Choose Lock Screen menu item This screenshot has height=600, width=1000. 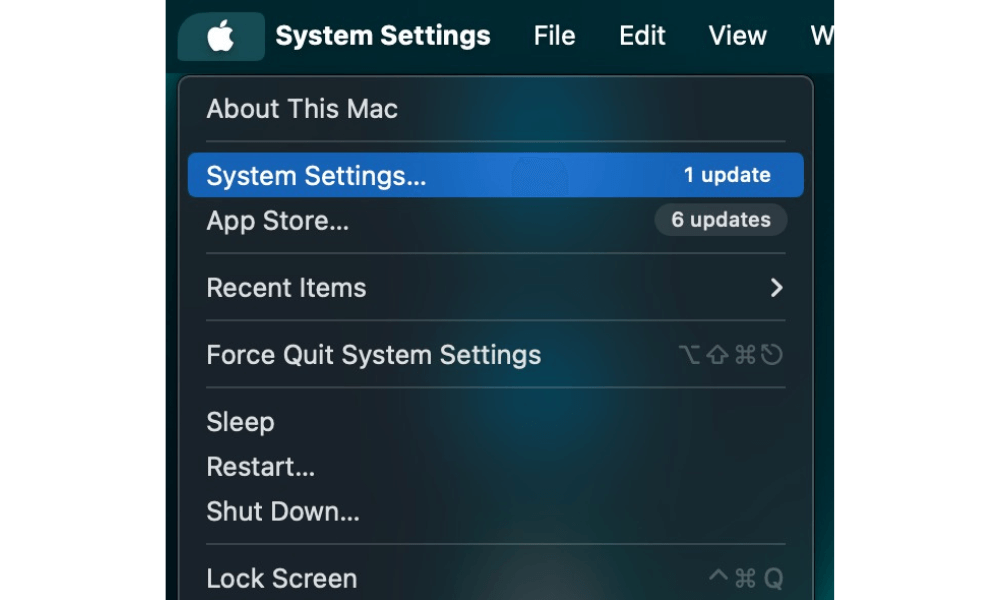click(496, 578)
